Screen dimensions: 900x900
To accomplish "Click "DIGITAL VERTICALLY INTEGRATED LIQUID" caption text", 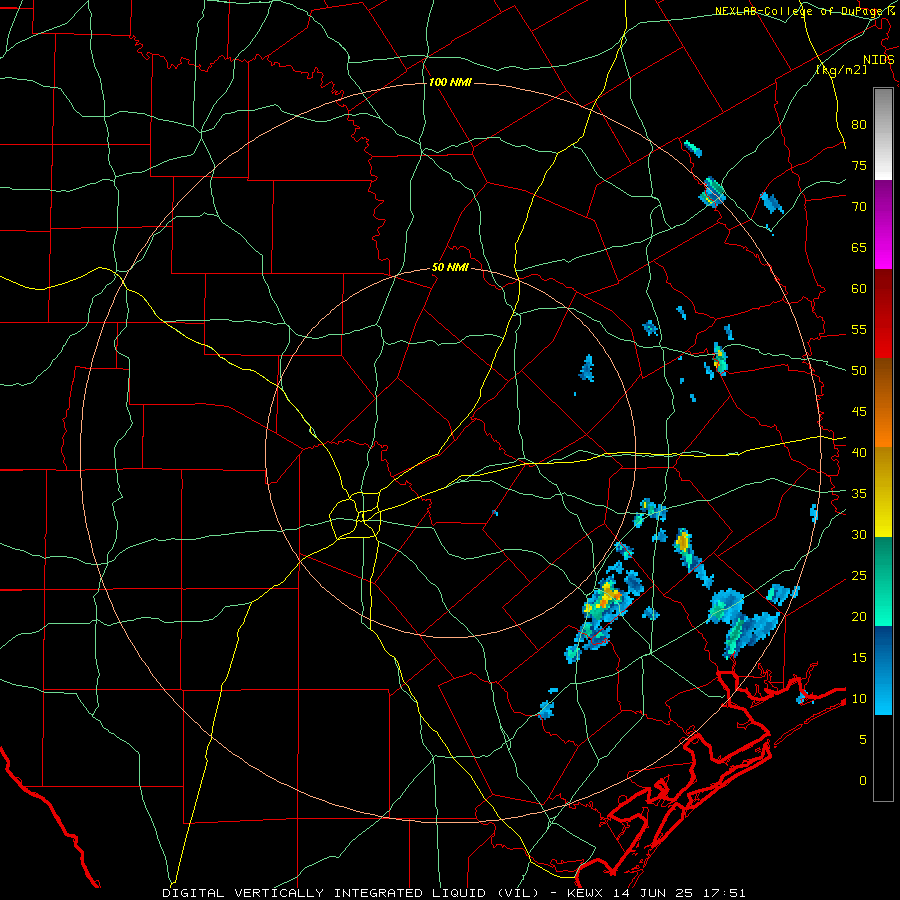I will pos(326,893).
